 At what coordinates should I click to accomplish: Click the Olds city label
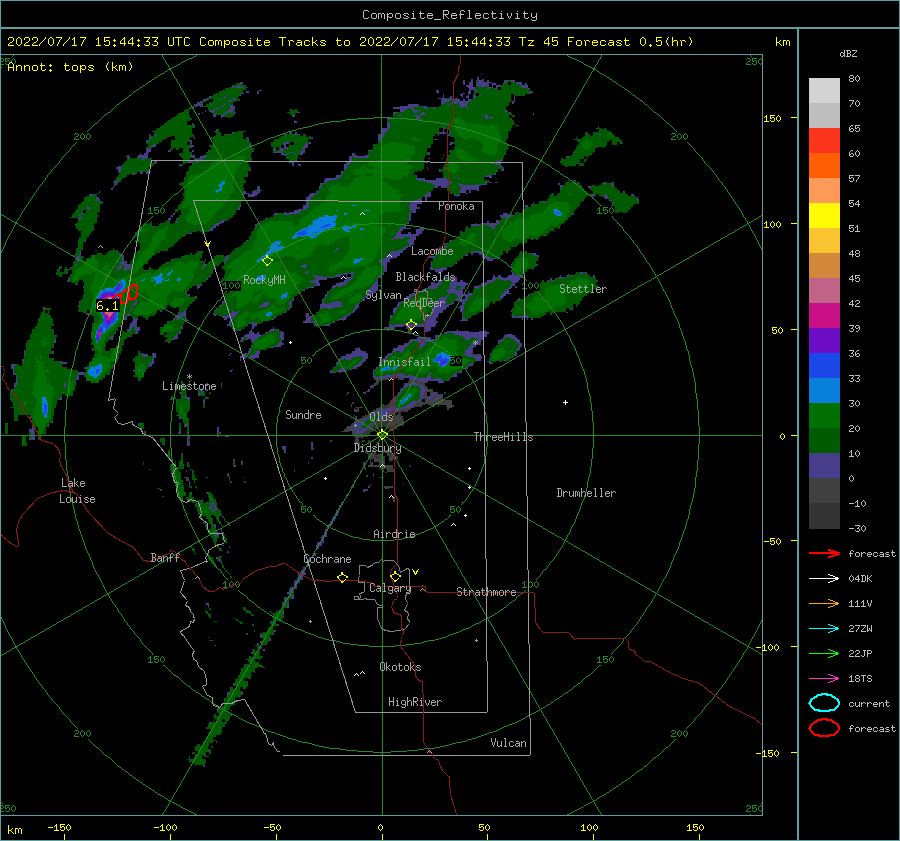(381, 417)
